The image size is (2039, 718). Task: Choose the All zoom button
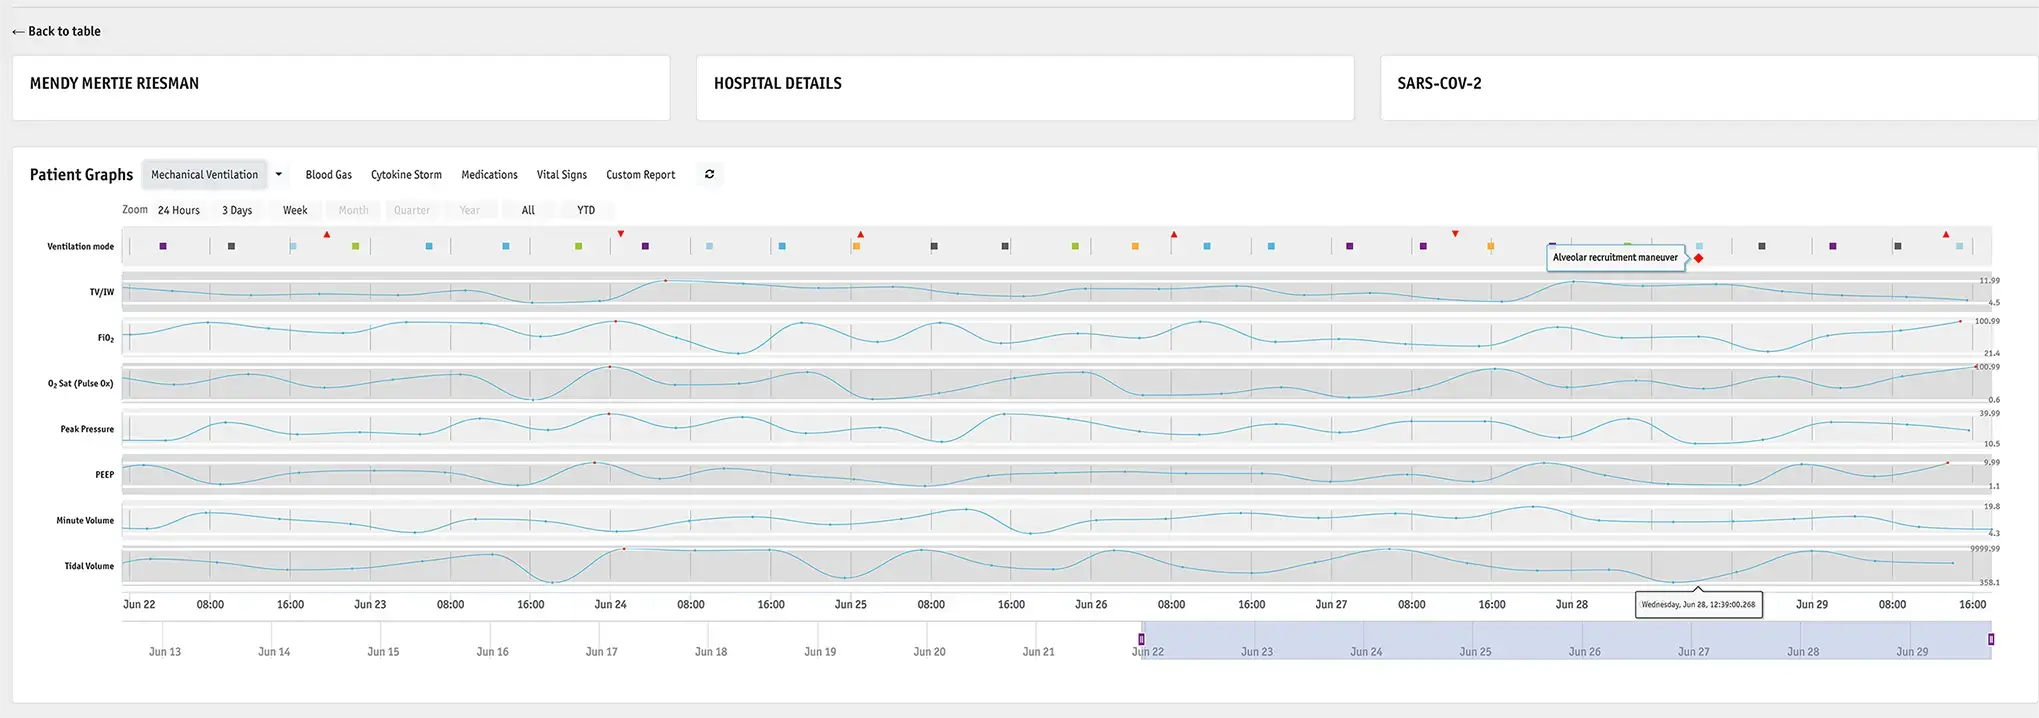(x=528, y=210)
